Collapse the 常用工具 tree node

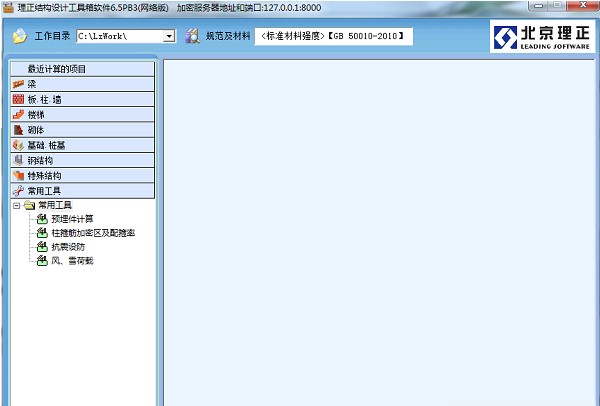pyautogui.click(x=16, y=206)
